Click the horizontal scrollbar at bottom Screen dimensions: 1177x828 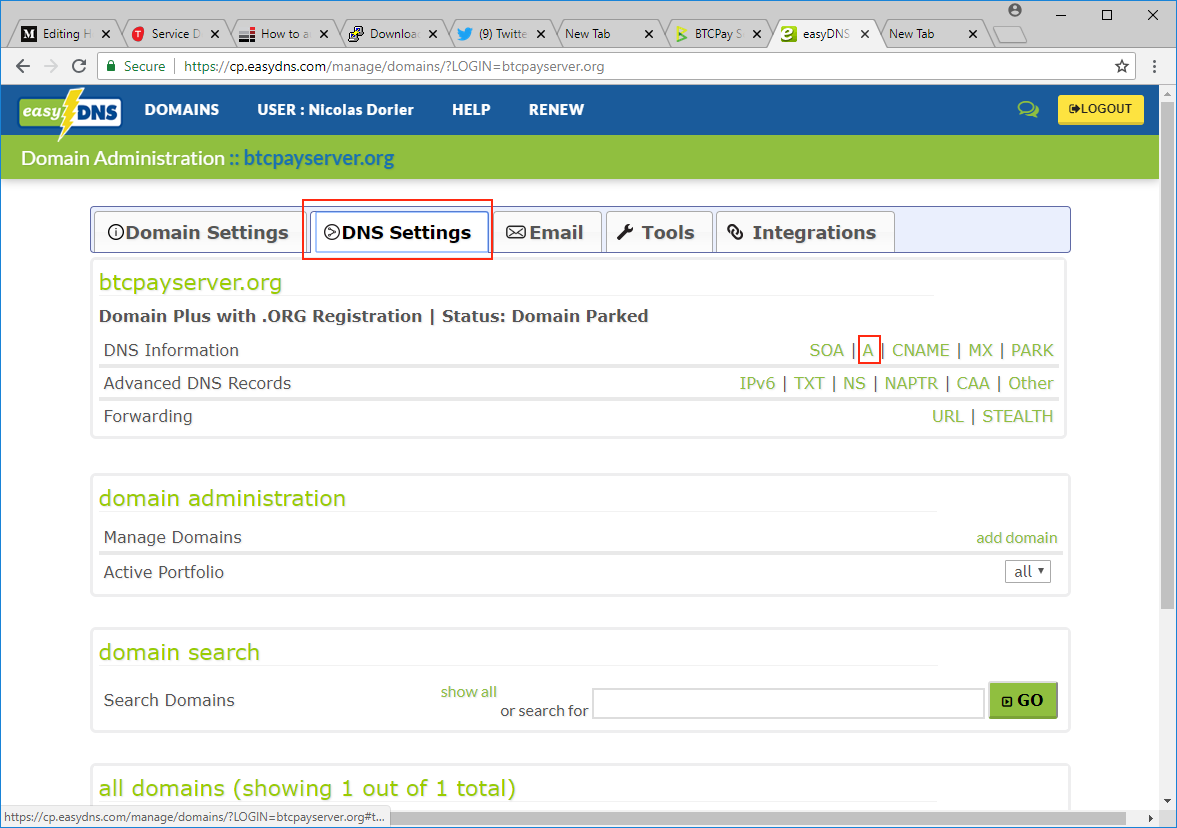(x=758, y=817)
